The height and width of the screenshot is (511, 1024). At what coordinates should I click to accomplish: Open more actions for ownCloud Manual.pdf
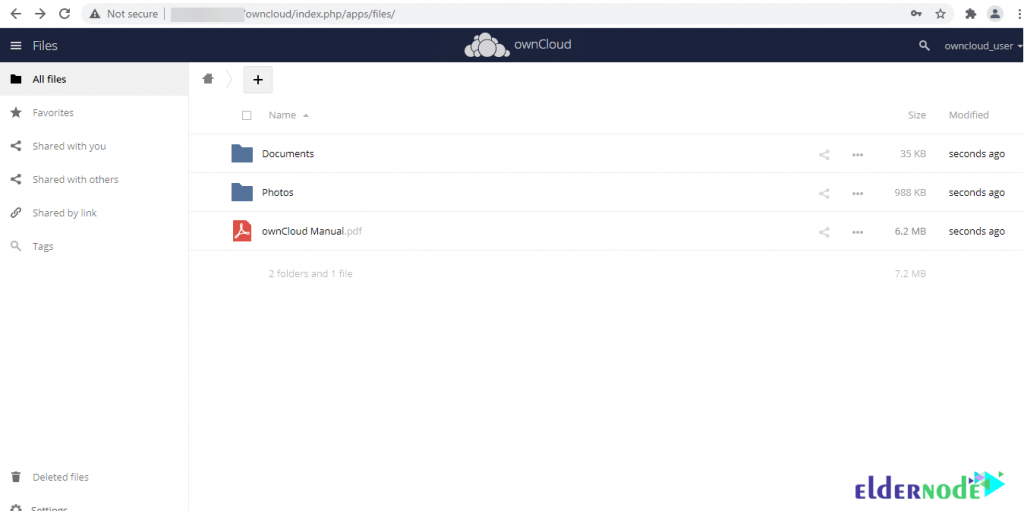click(x=857, y=232)
